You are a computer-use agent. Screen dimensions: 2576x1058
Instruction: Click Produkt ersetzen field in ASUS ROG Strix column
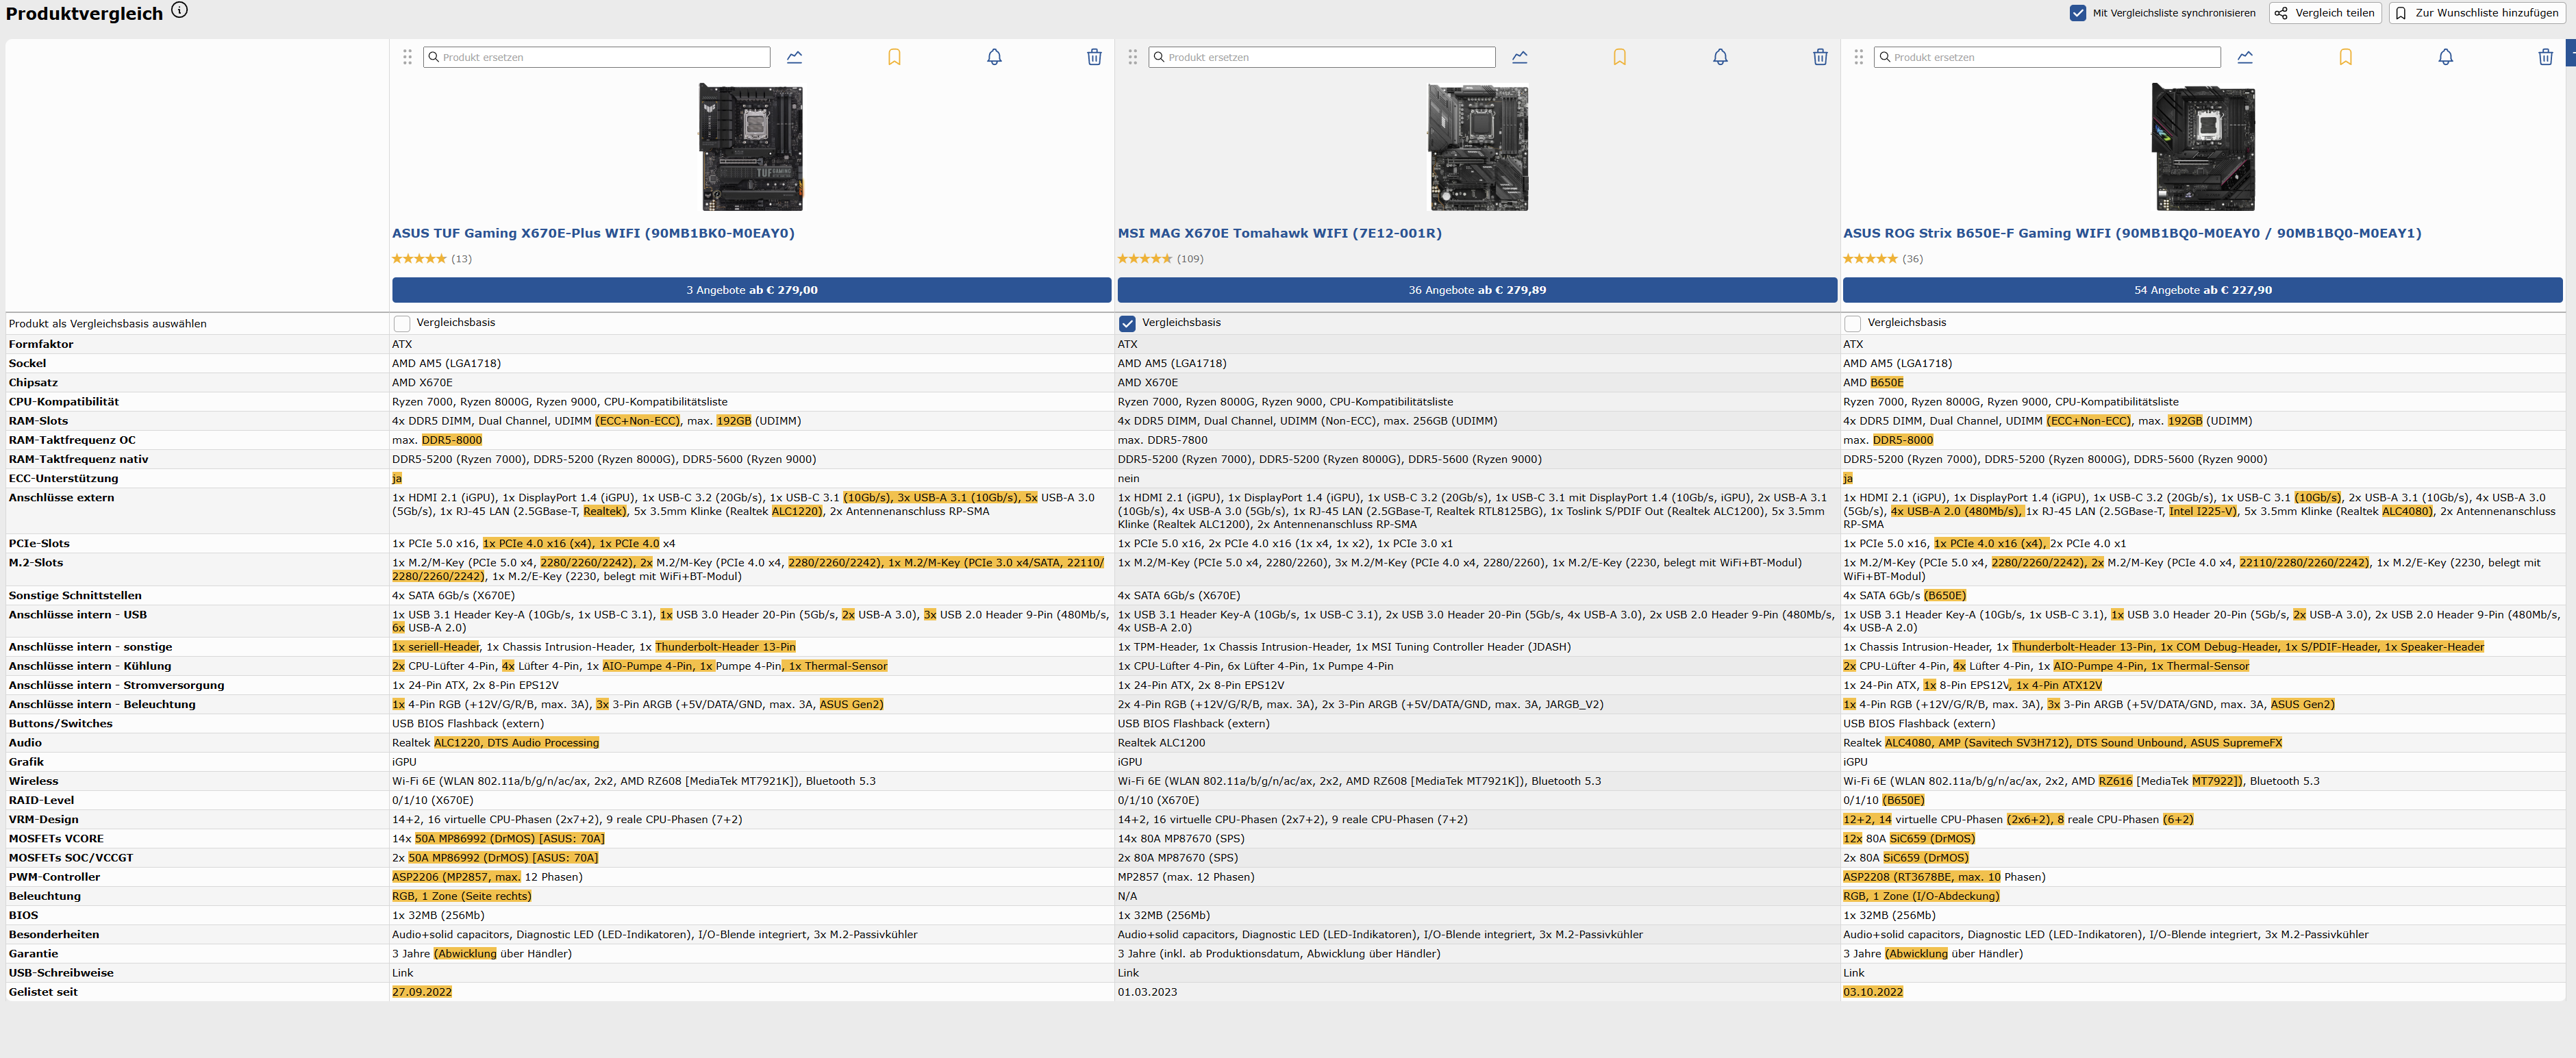pos(2047,57)
